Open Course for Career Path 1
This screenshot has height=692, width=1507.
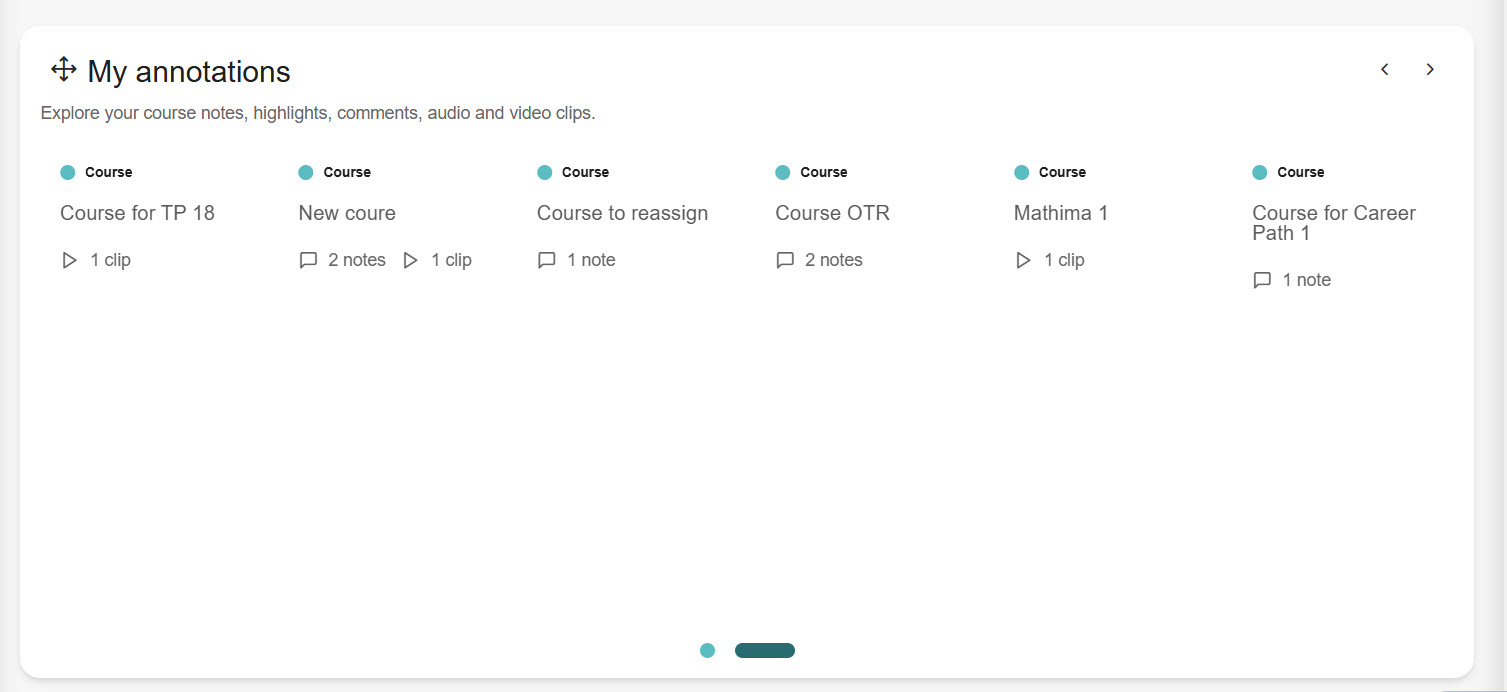pos(1333,223)
